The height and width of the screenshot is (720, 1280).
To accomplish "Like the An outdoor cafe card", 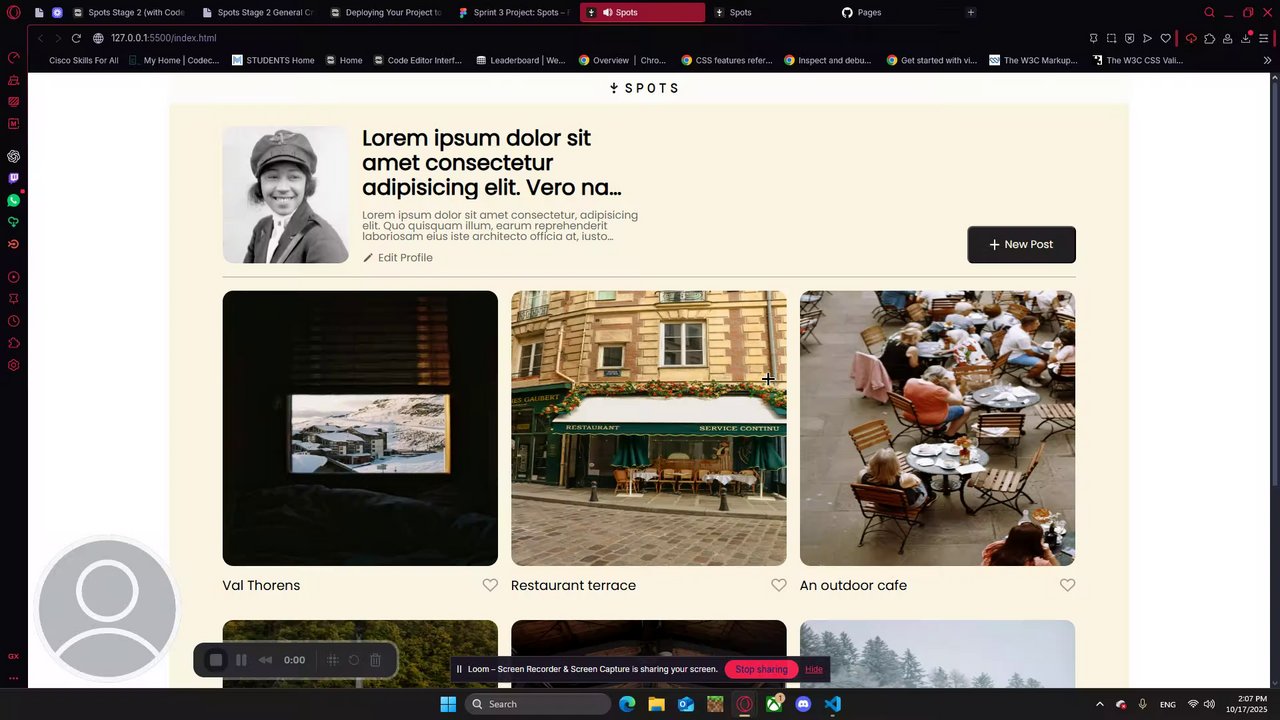I will 1068,585.
